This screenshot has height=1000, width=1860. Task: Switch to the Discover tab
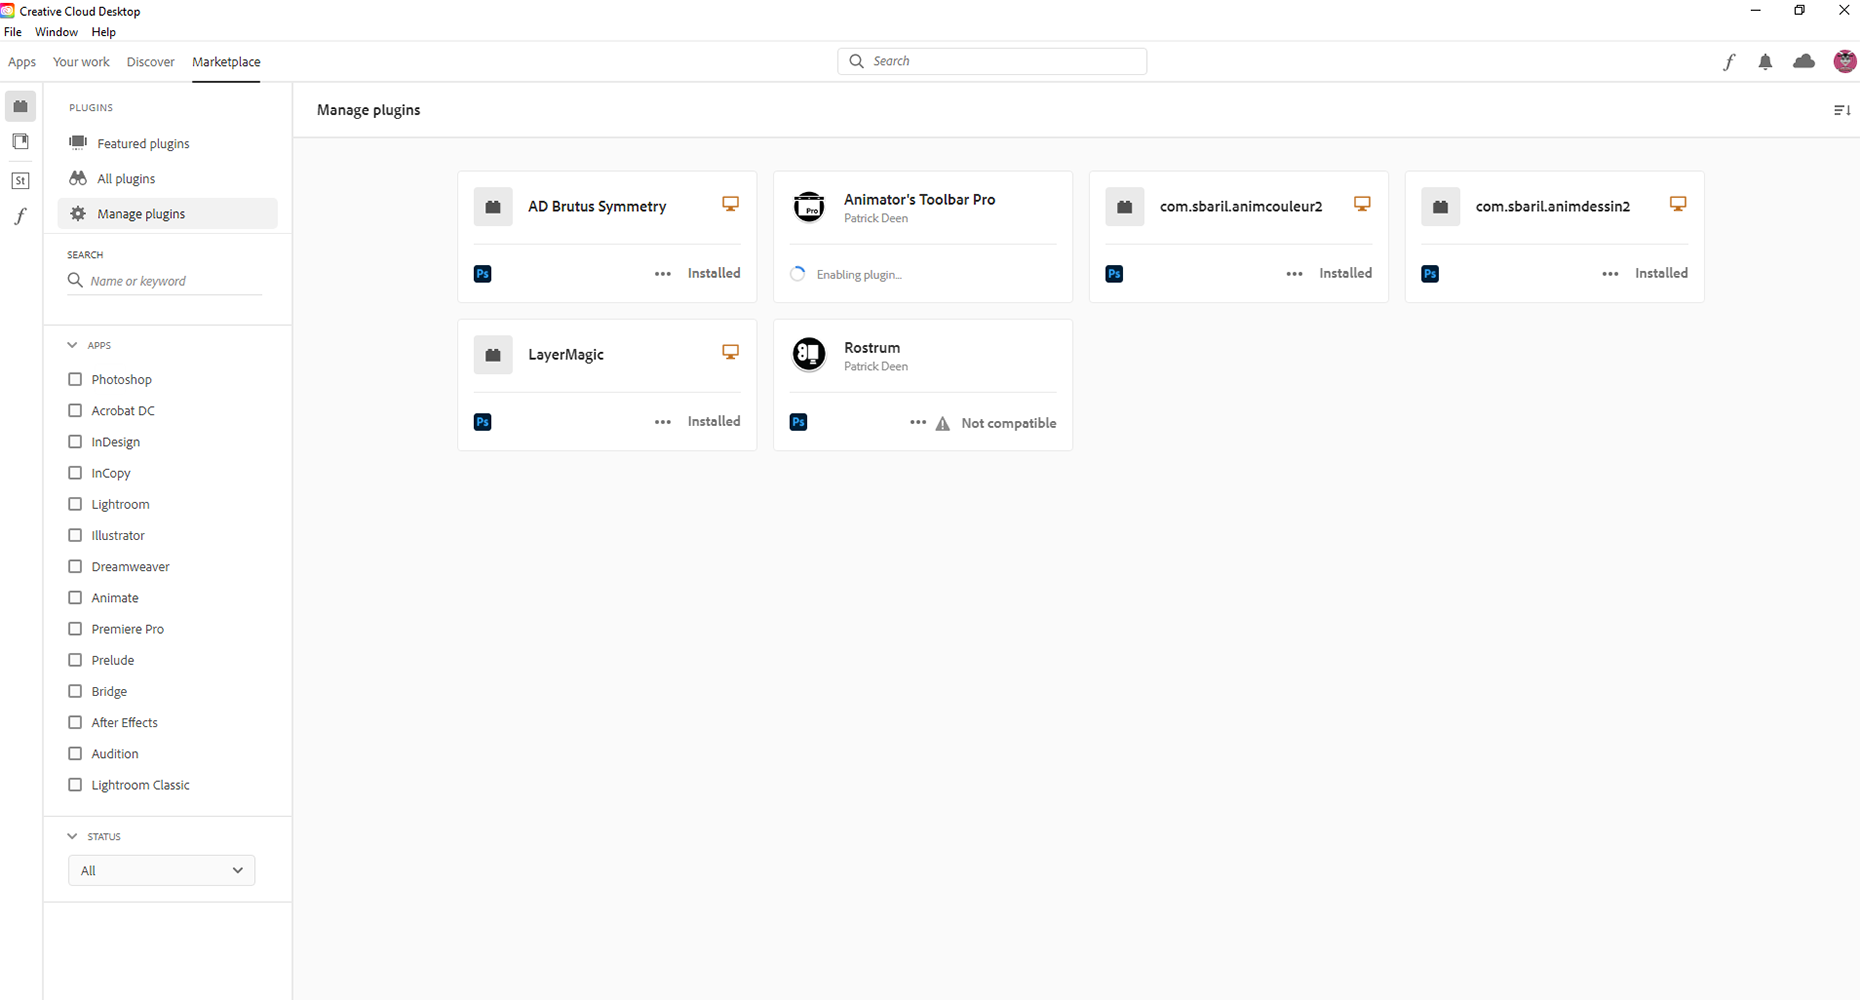click(150, 61)
